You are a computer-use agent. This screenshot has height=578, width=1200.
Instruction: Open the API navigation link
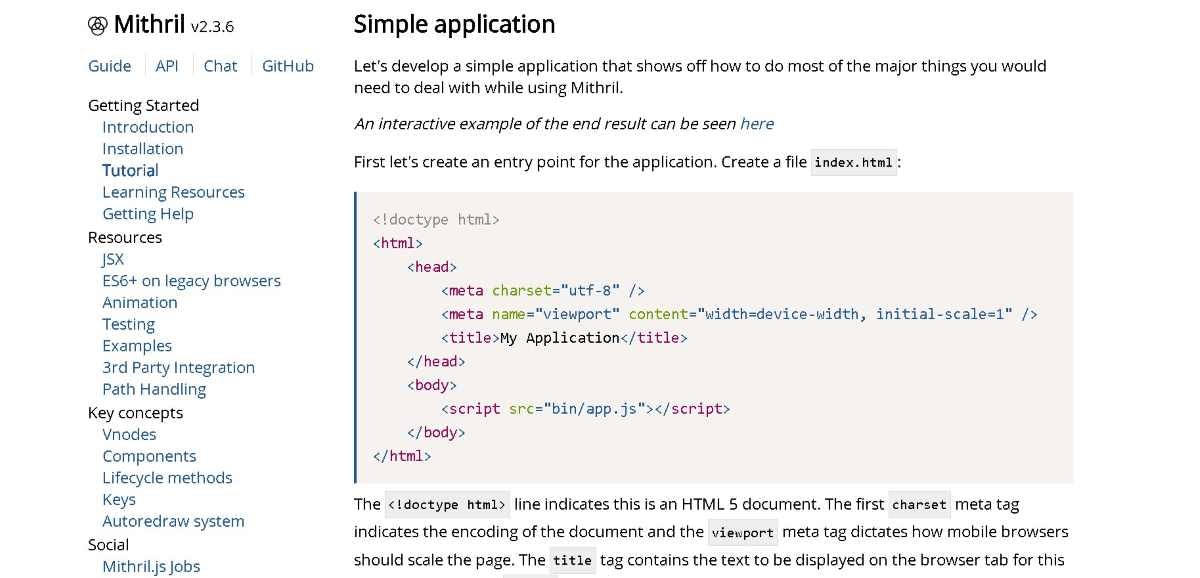point(167,66)
